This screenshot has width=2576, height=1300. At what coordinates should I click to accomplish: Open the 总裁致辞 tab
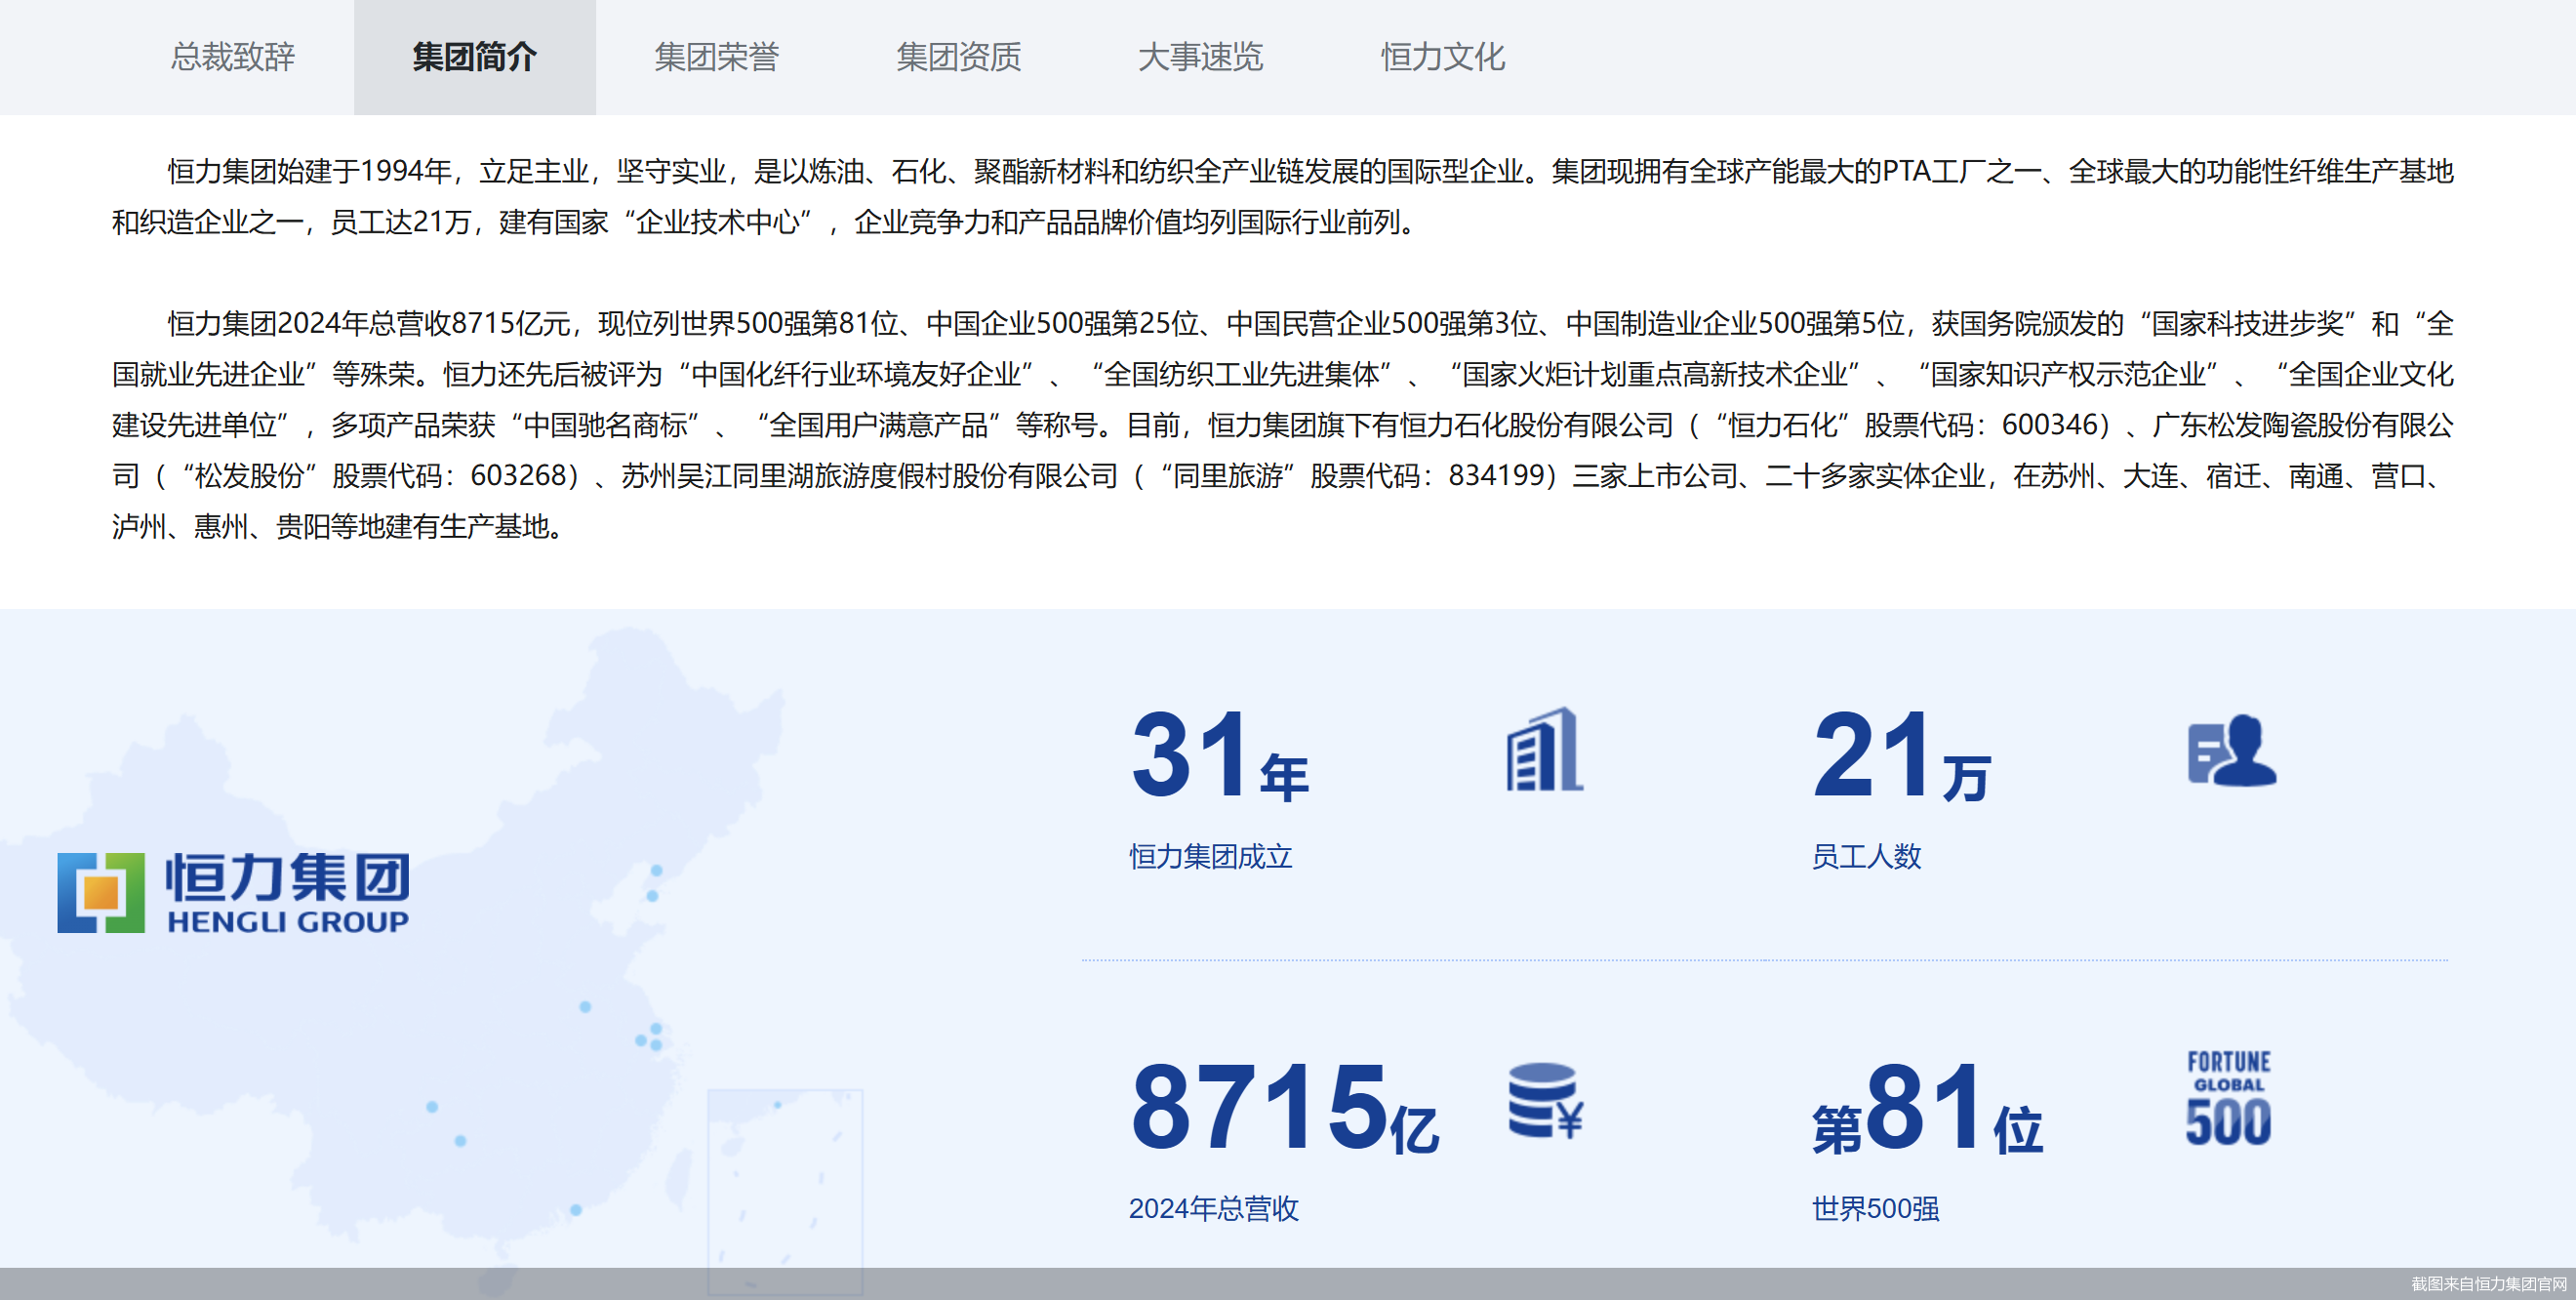(232, 57)
